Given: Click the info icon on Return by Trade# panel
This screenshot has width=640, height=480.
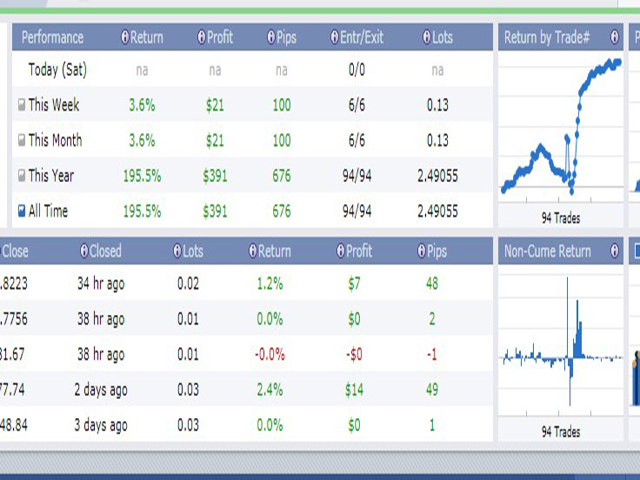Looking at the screenshot, I should [x=614, y=37].
